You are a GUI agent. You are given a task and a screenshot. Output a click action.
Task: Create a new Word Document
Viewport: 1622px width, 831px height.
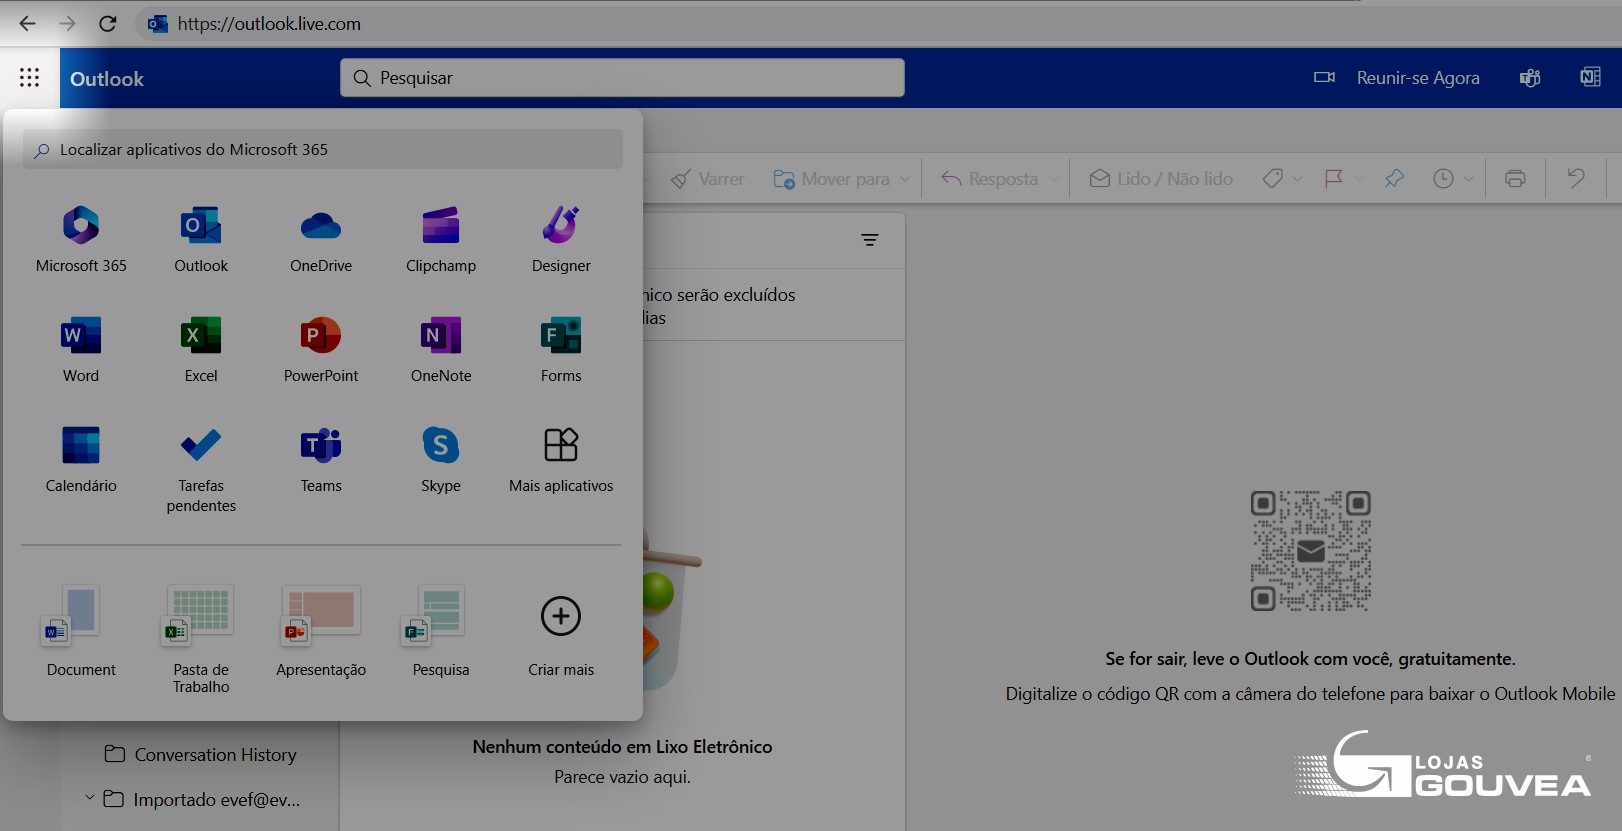tap(81, 630)
